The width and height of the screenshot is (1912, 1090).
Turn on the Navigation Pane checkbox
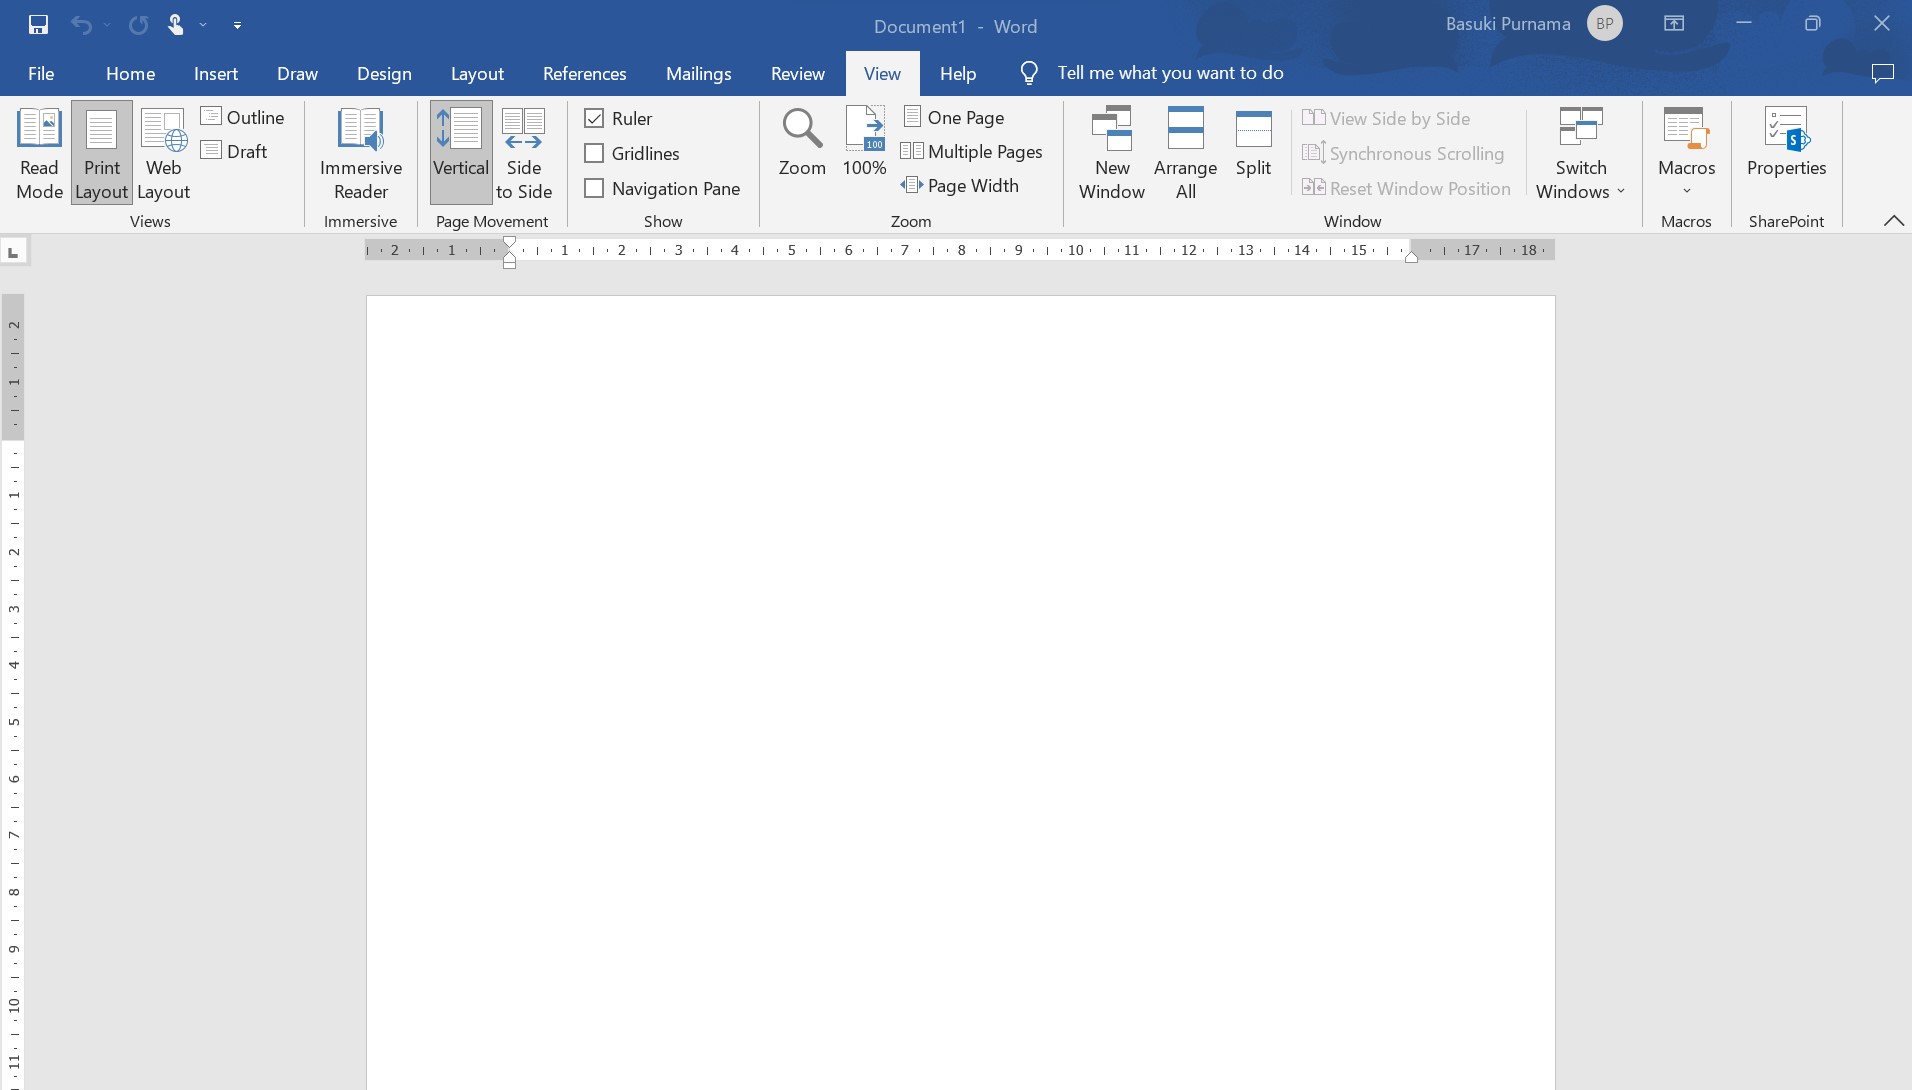pyautogui.click(x=594, y=189)
